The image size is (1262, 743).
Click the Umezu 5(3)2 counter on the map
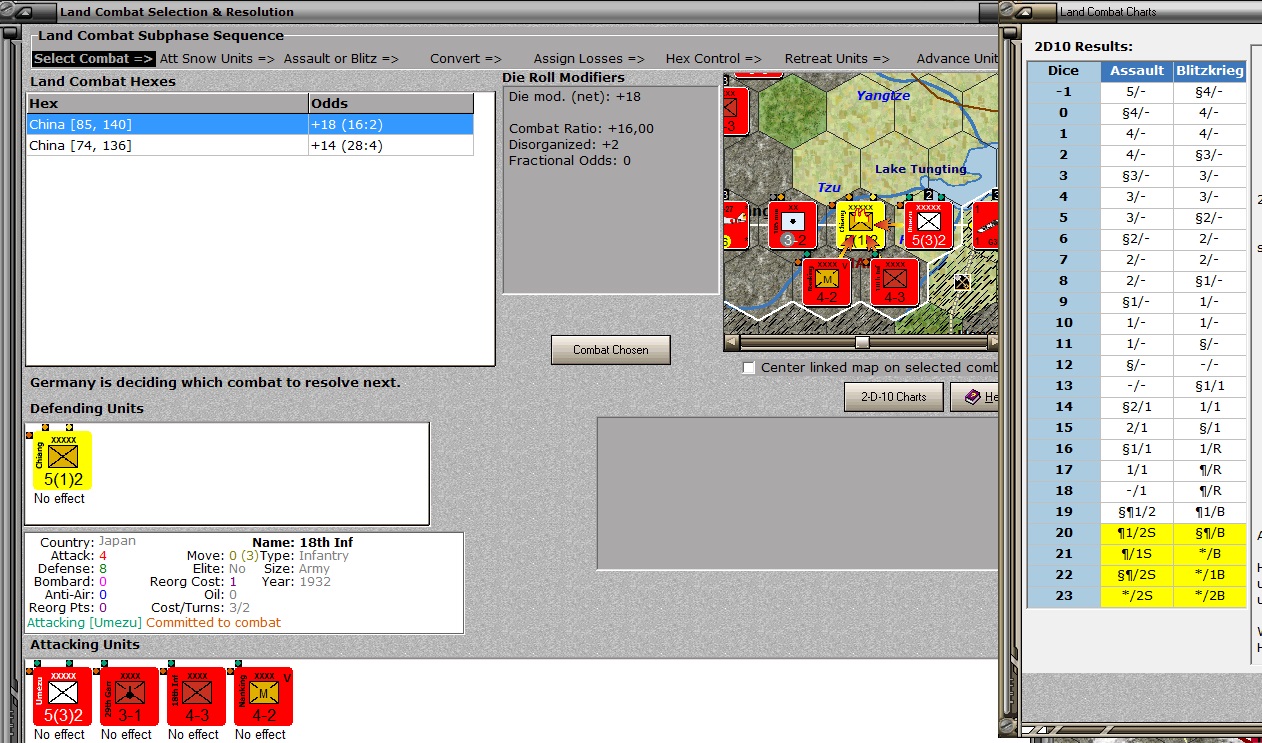(928, 225)
